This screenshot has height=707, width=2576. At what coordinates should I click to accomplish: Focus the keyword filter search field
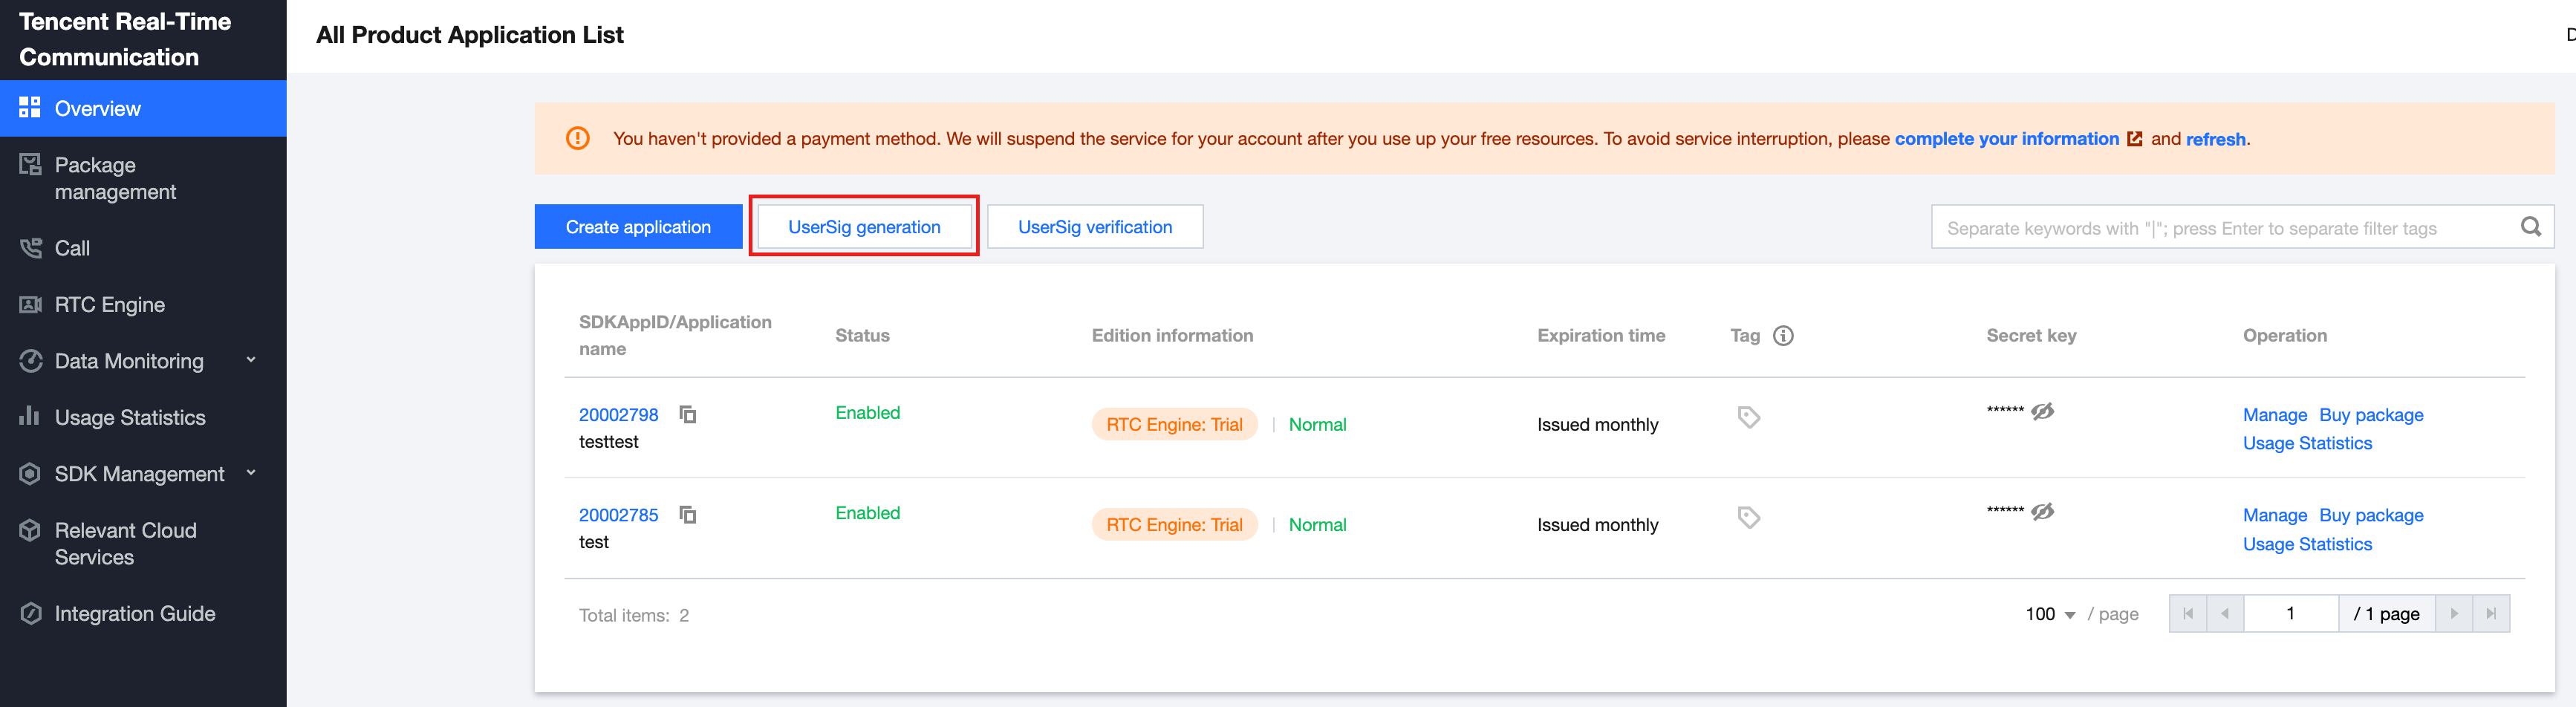[x=2220, y=228]
